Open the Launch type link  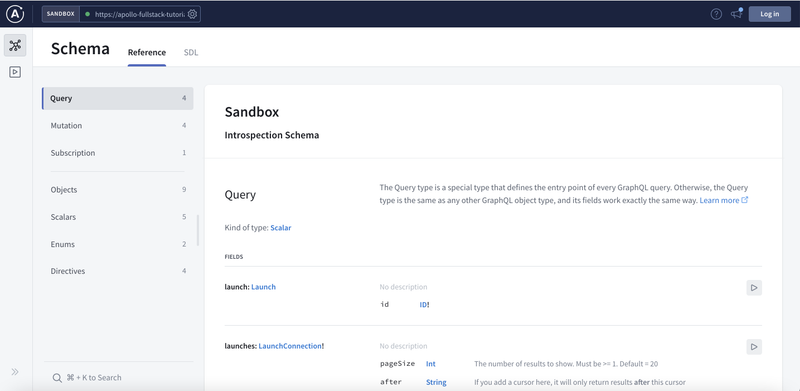pyautogui.click(x=263, y=287)
